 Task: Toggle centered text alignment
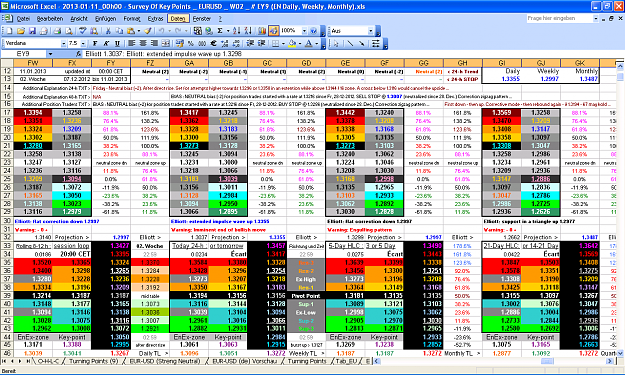coord(143,43)
